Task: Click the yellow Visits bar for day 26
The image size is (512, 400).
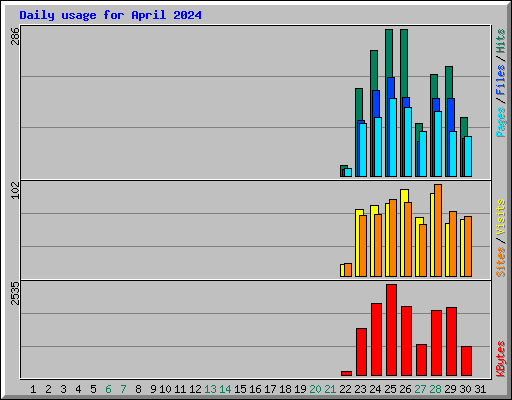Action: (404, 196)
